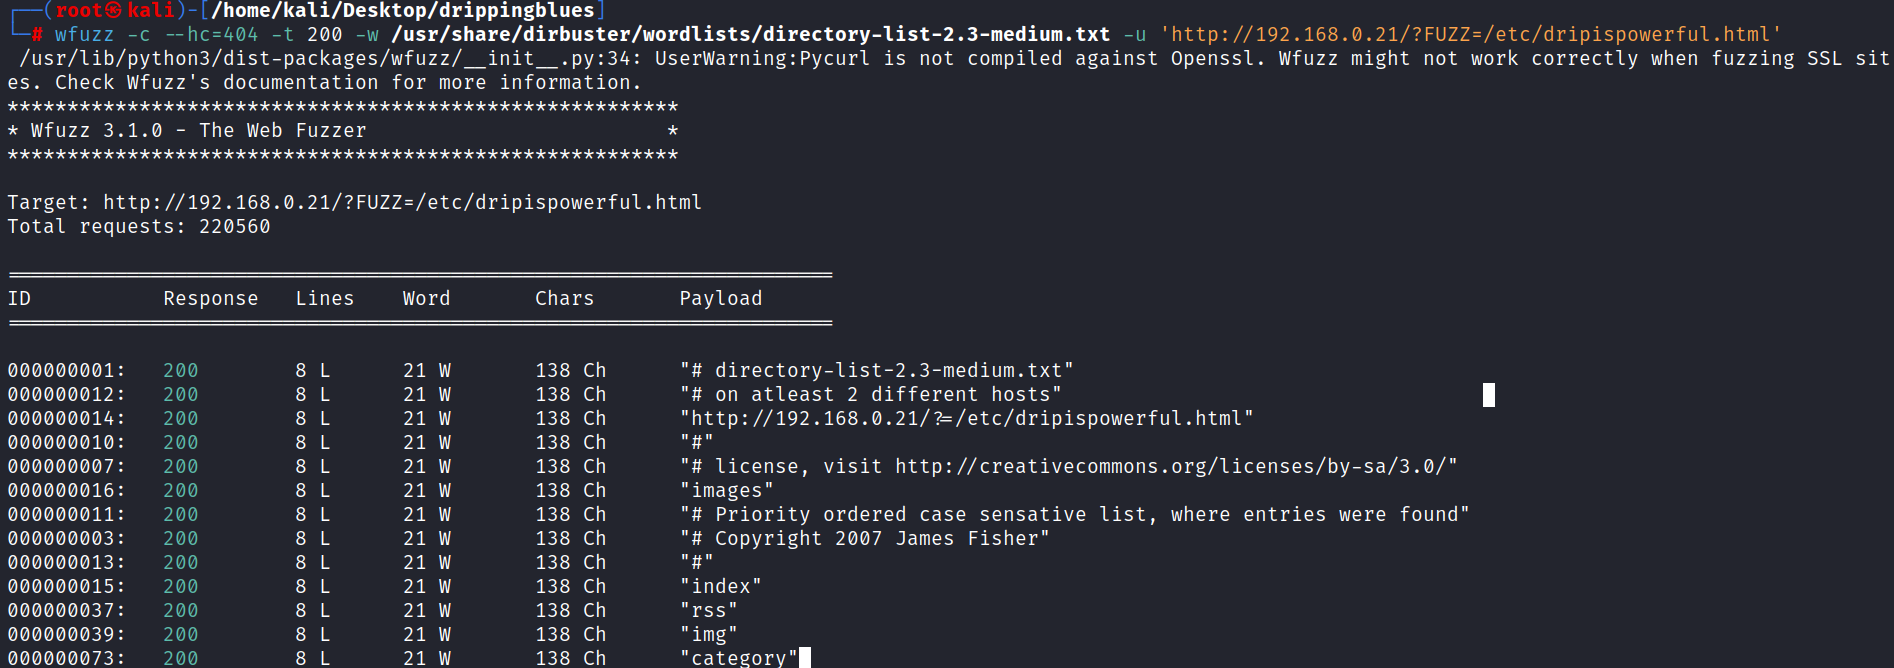This screenshot has height=668, width=1894.
Task: Click the kali skull icon in prompt
Action: click(x=113, y=10)
